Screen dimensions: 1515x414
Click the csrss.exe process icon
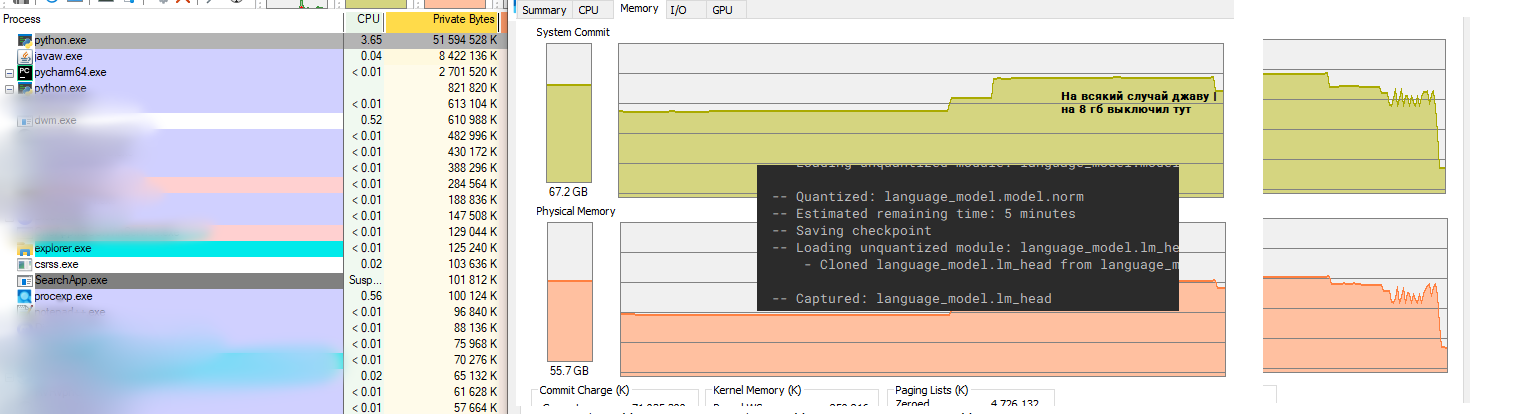coord(25,264)
